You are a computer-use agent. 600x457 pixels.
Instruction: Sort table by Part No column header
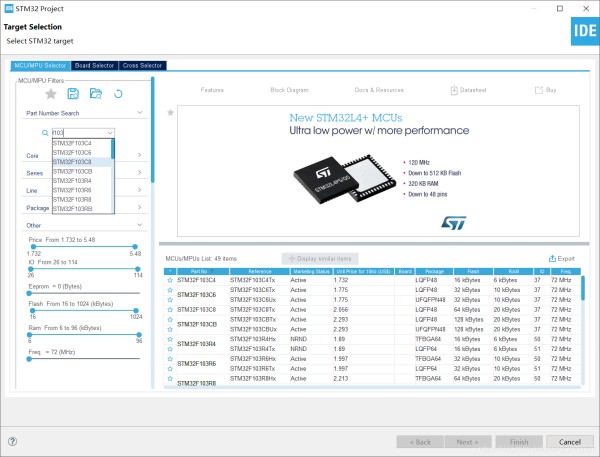tap(203, 271)
